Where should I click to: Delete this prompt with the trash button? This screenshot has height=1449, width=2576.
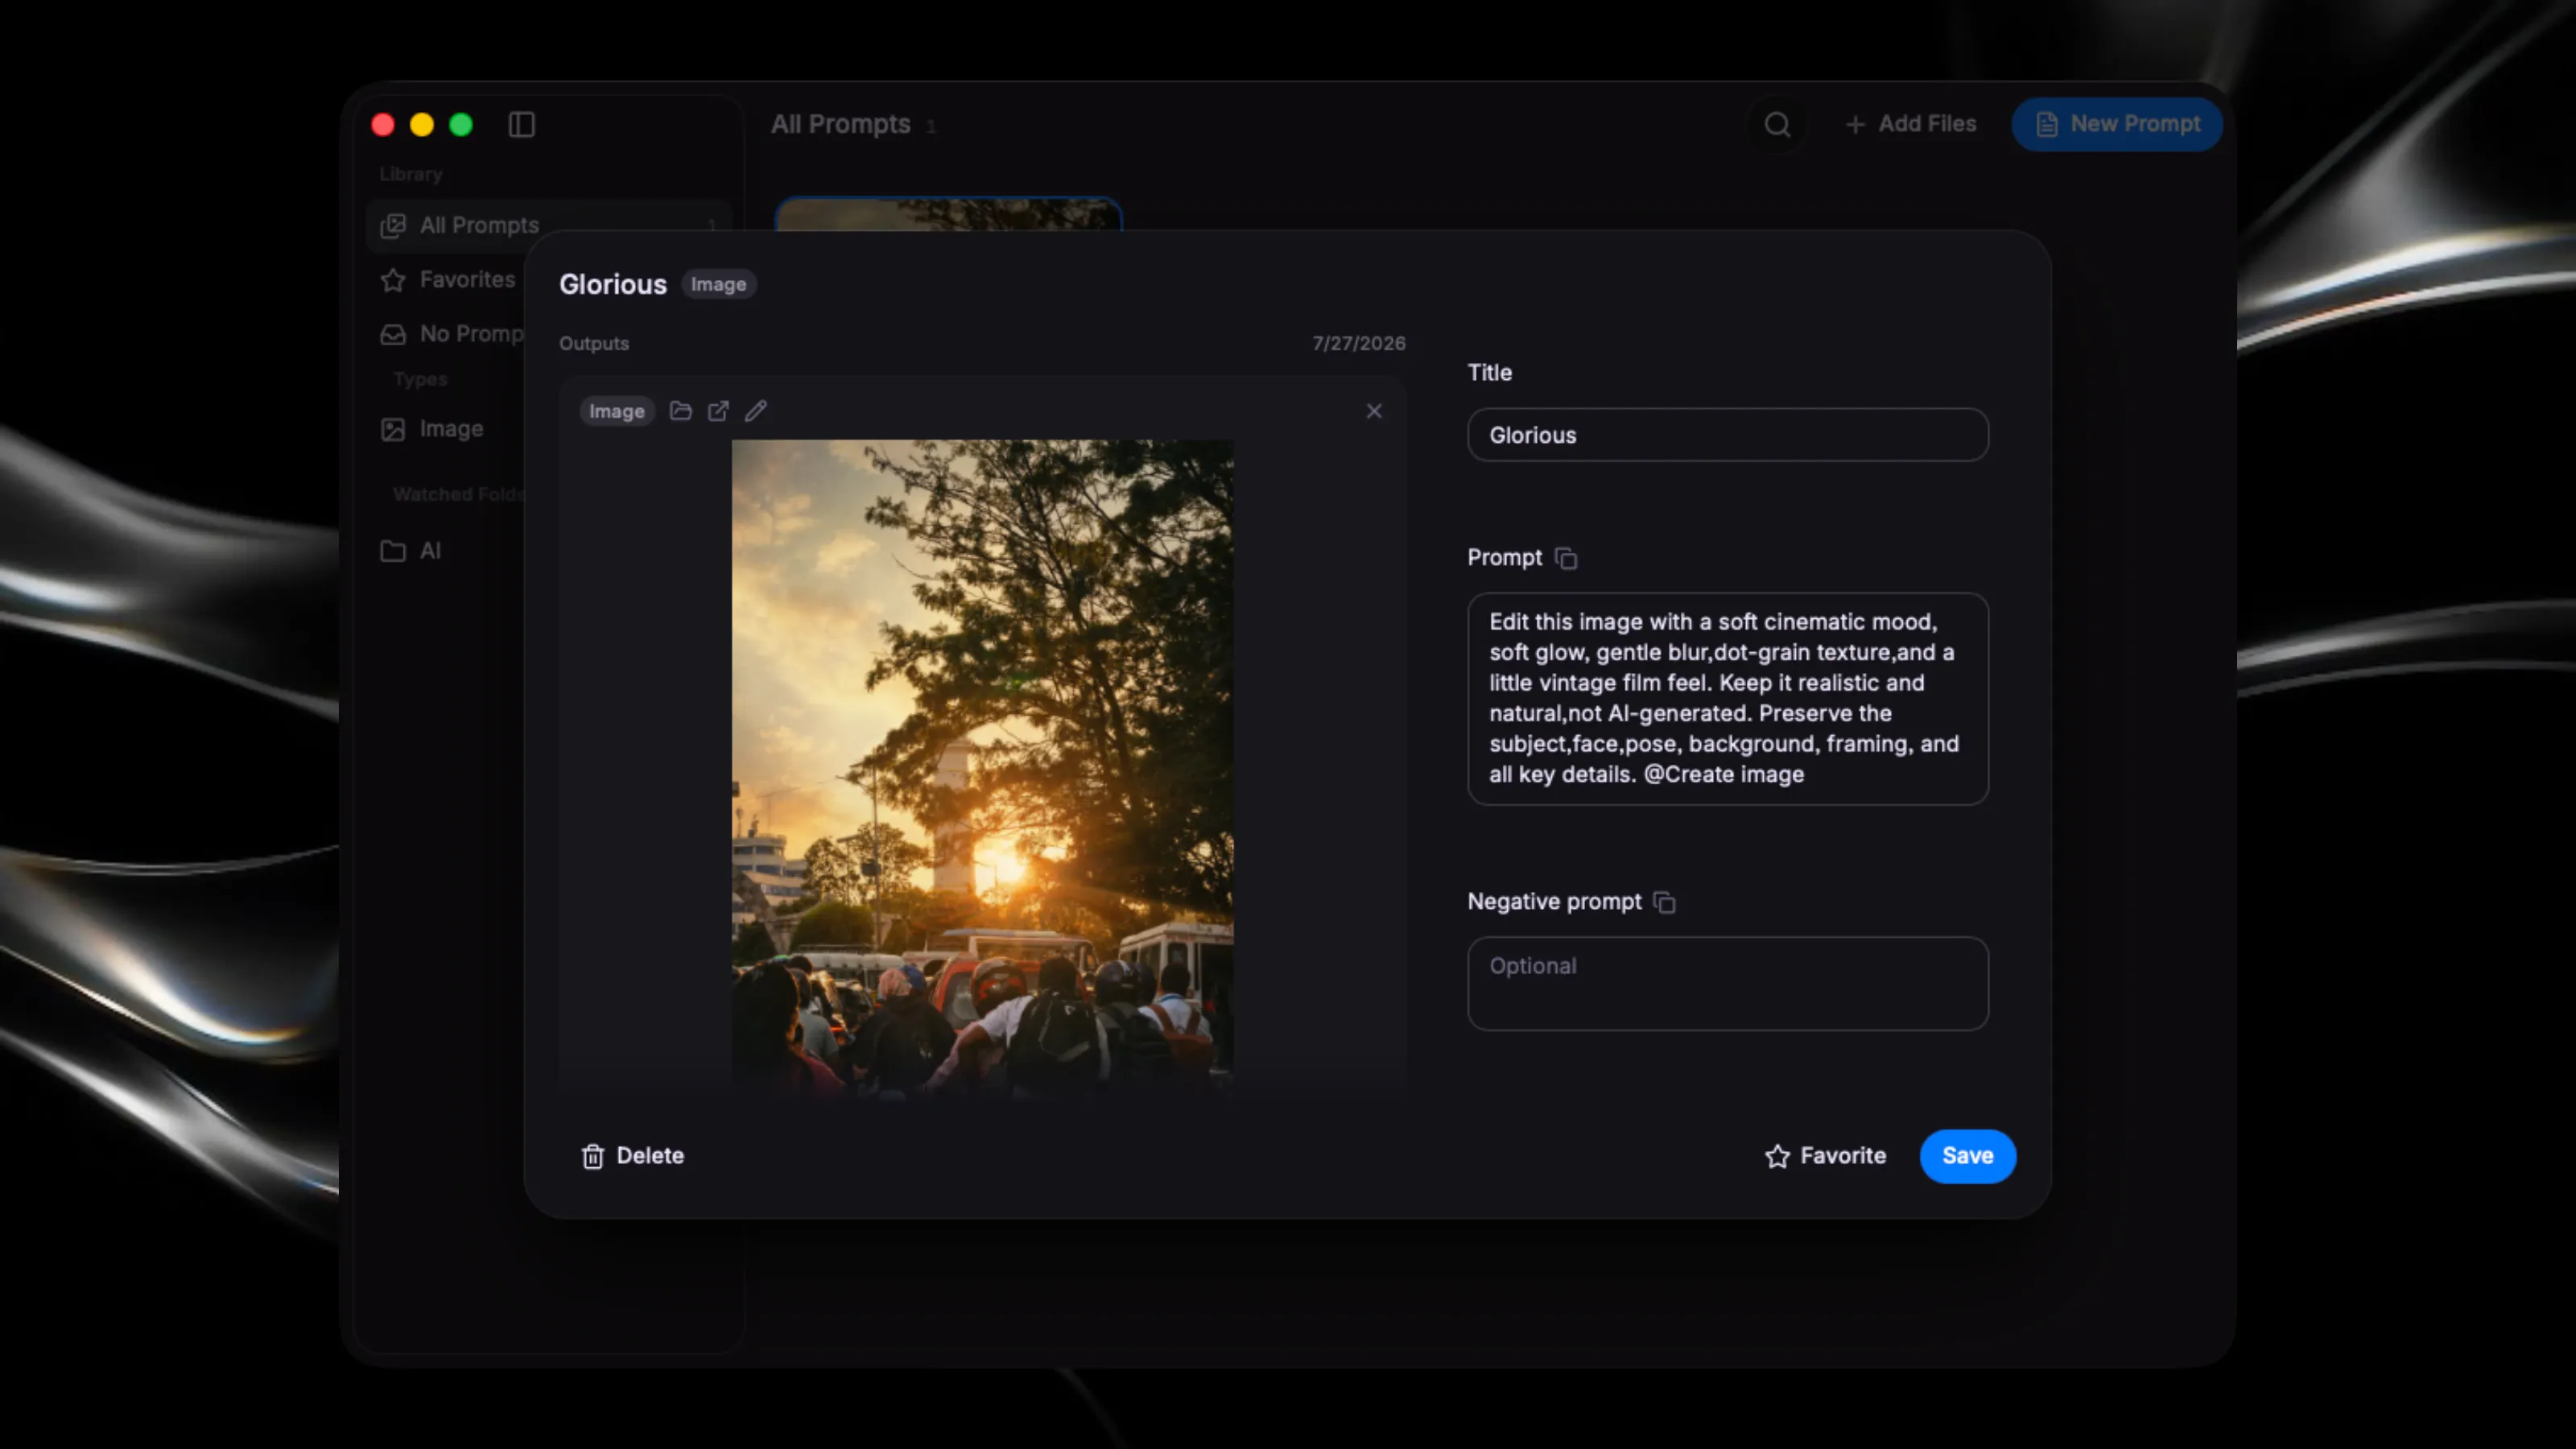(x=632, y=1156)
